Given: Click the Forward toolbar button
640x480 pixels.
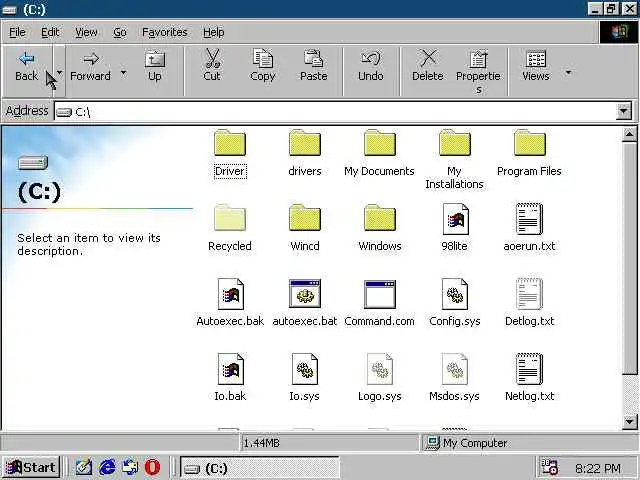Looking at the screenshot, I should (91, 68).
